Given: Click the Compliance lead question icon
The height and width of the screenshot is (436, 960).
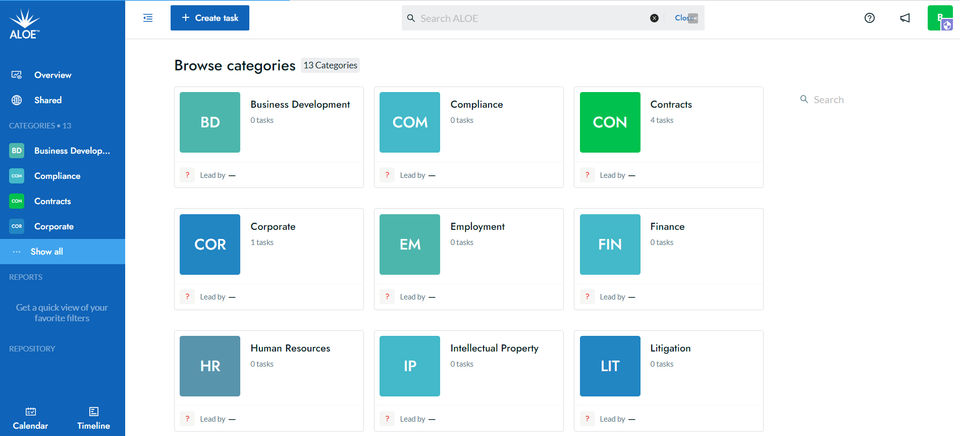Looking at the screenshot, I should [x=387, y=175].
